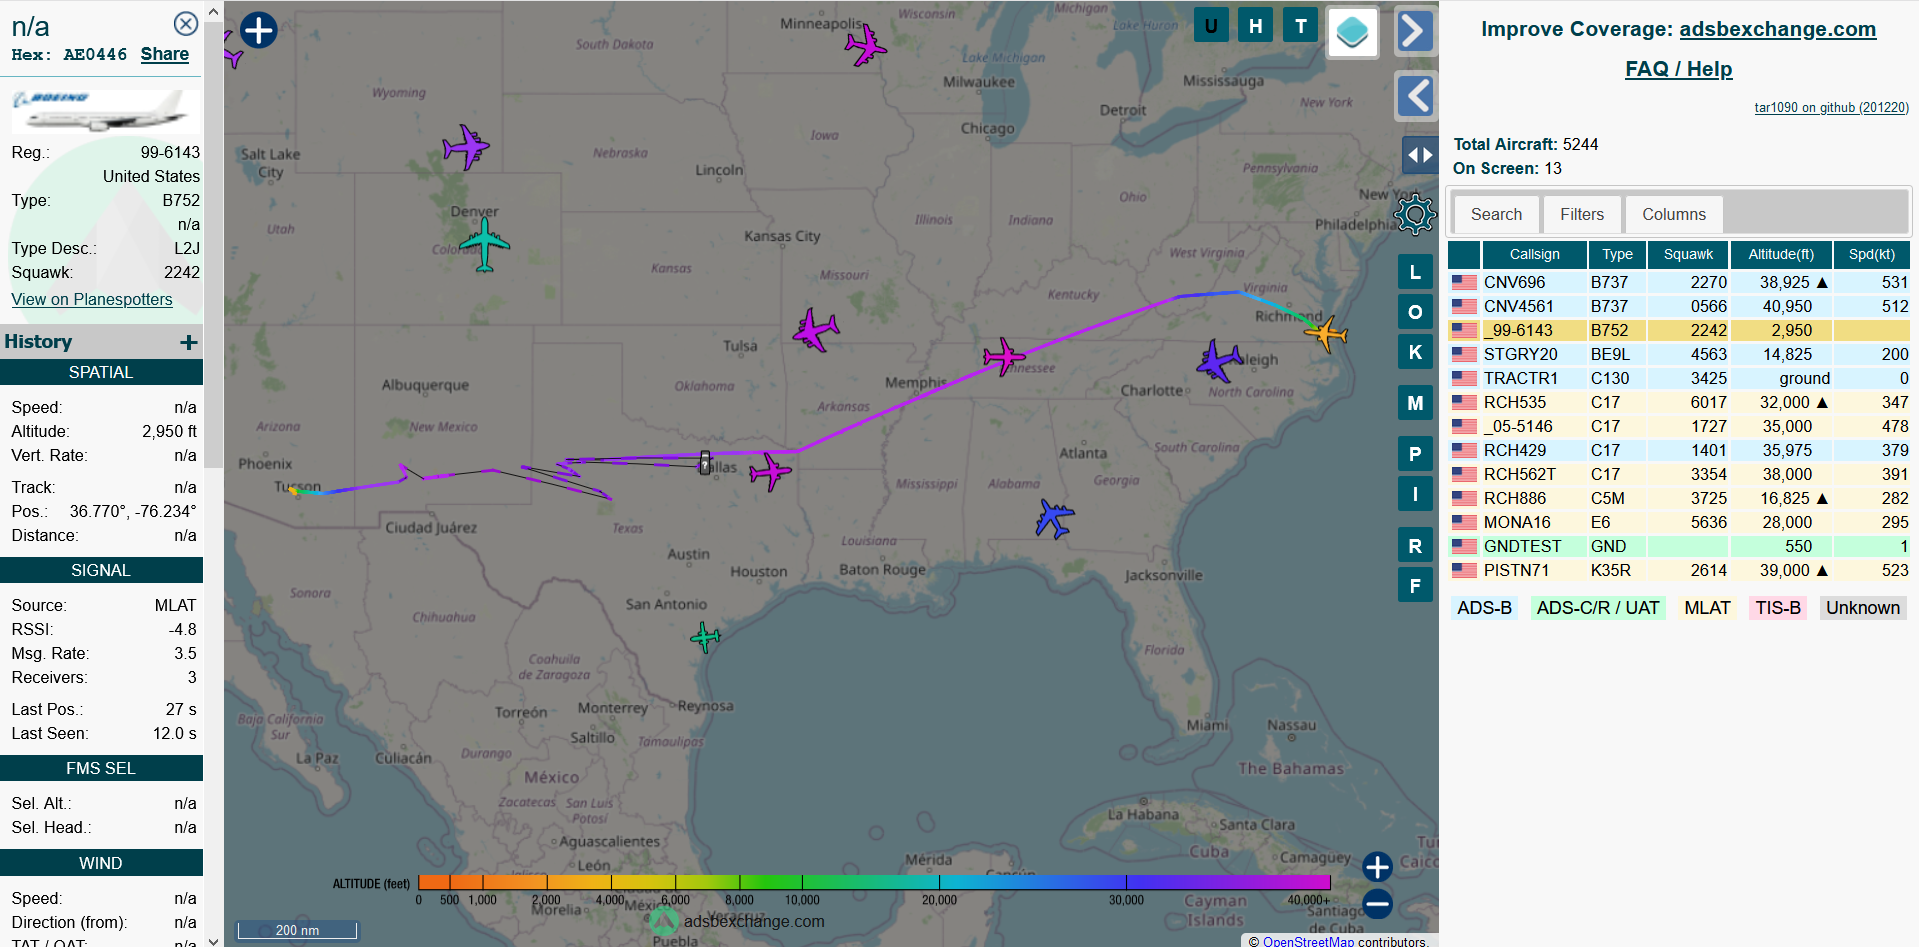Switch to the Filters tab
The image size is (1919, 947).
[1582, 214]
